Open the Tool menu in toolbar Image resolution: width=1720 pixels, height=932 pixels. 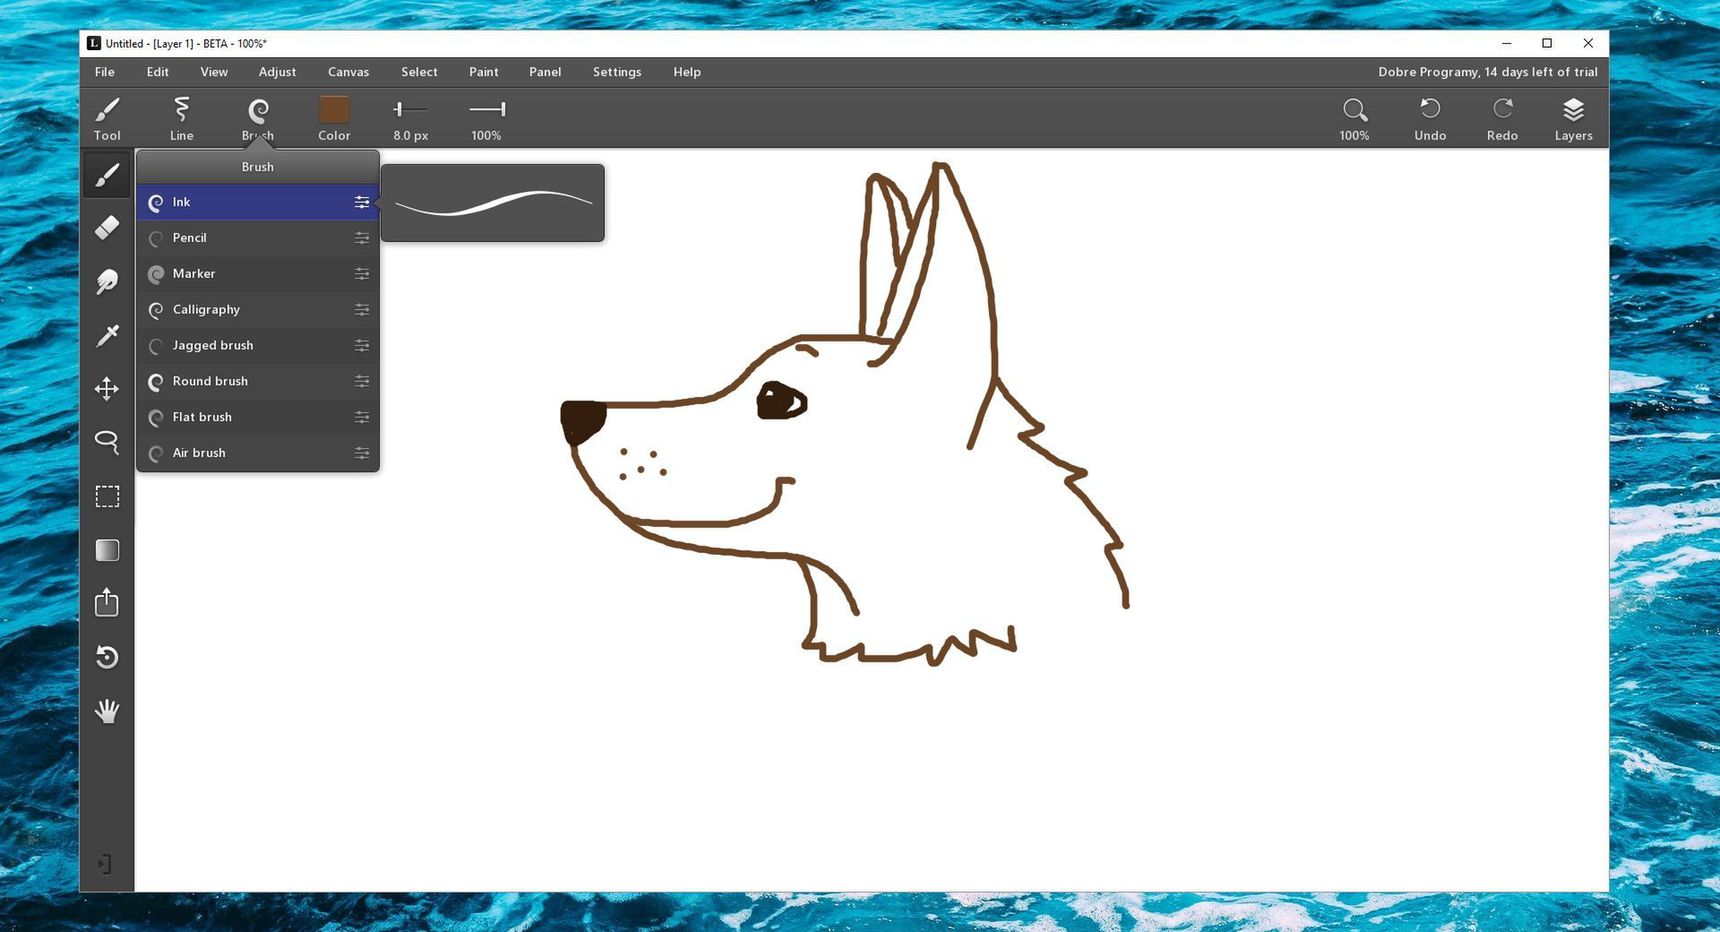[107, 118]
